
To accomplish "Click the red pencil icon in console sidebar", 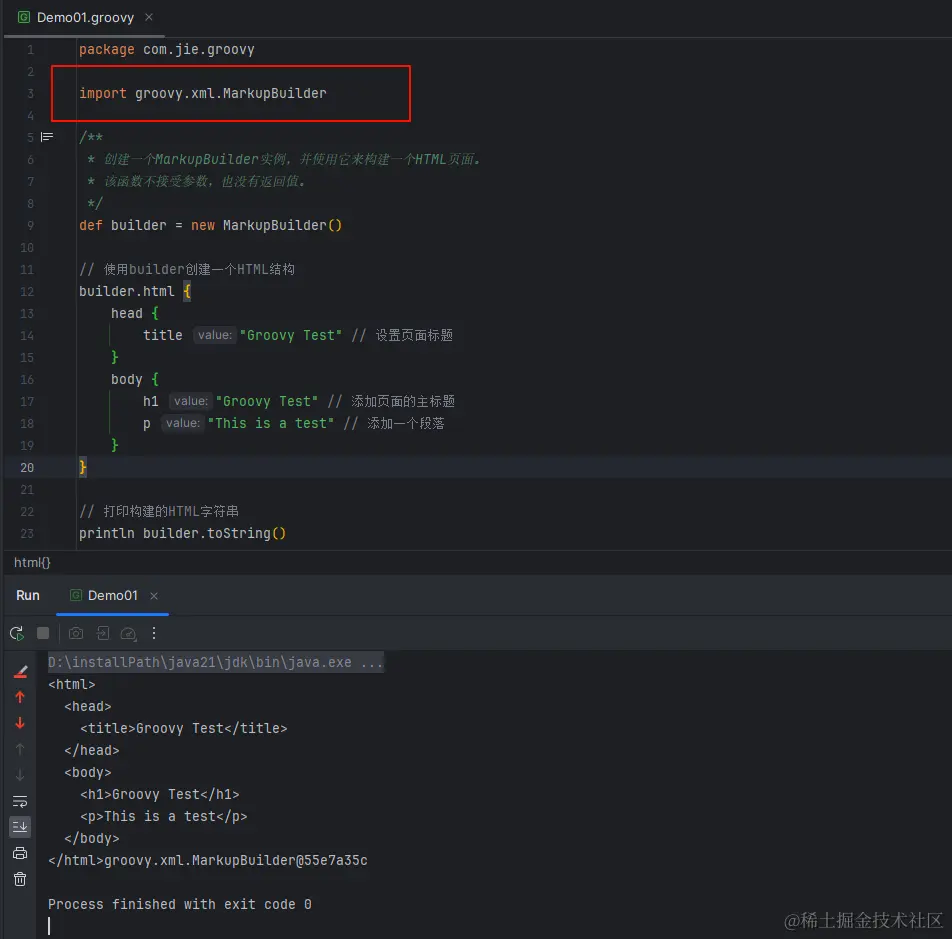I will [20, 671].
